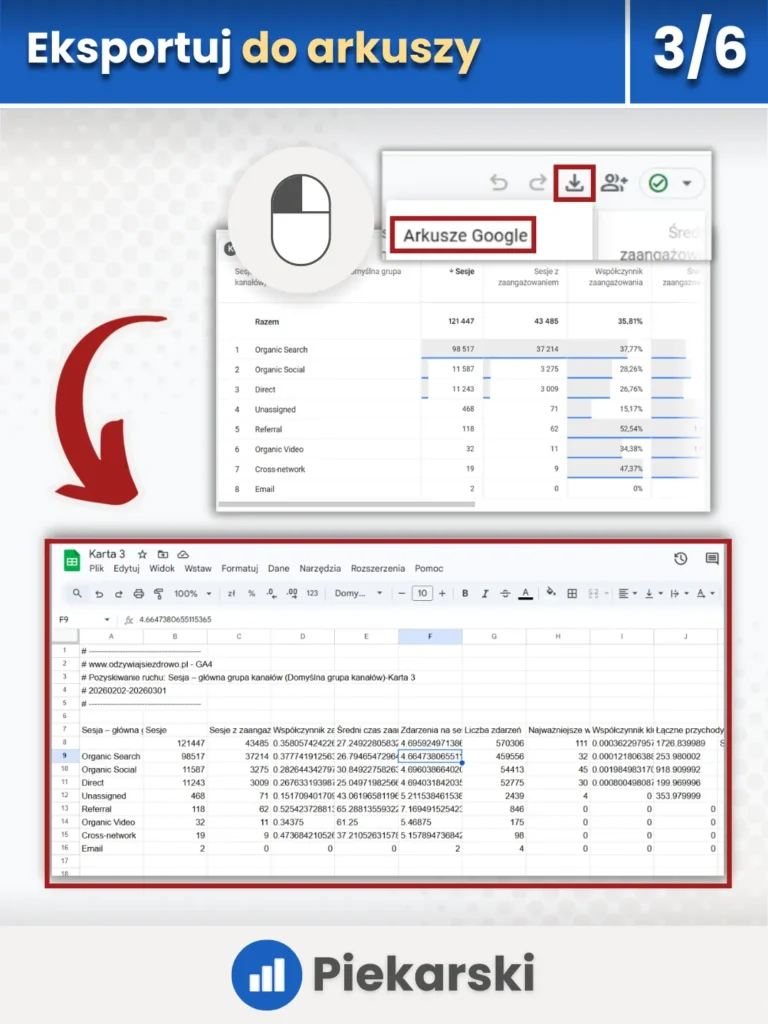Image resolution: width=768 pixels, height=1024 pixels.
Task: Toggle italic formatting
Action: coord(485,594)
